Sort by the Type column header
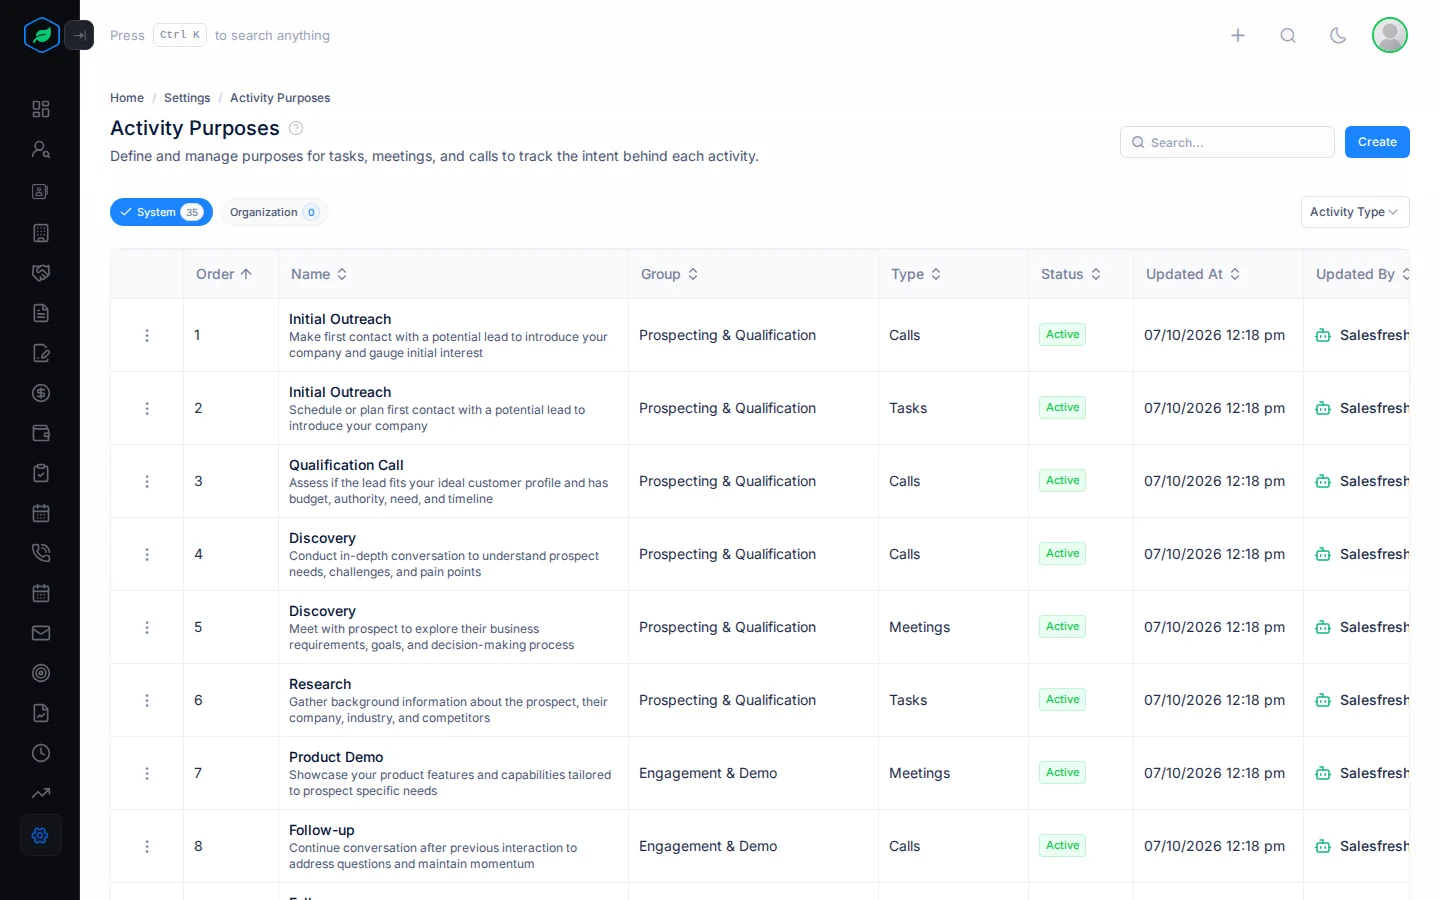 916,274
